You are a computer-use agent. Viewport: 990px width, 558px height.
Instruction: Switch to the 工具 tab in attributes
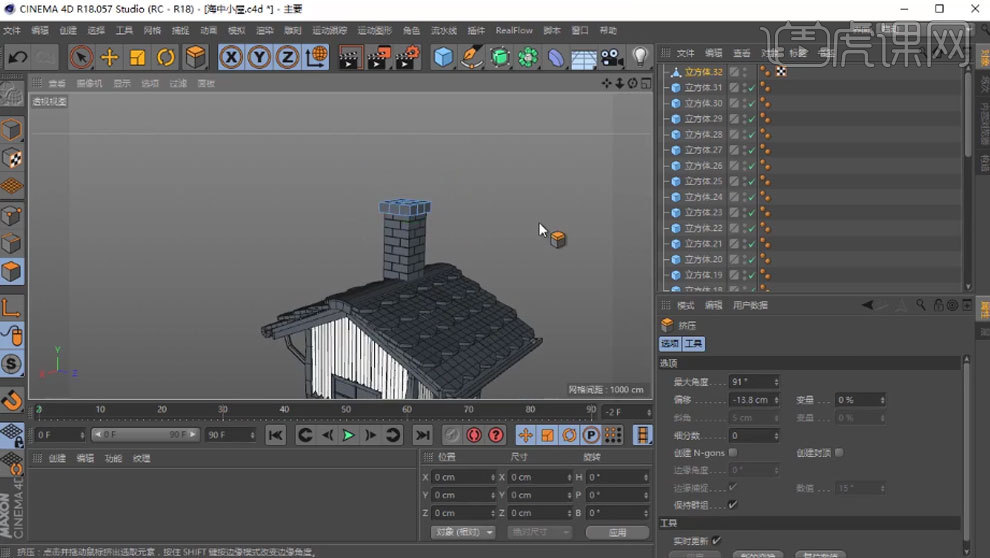pos(694,343)
